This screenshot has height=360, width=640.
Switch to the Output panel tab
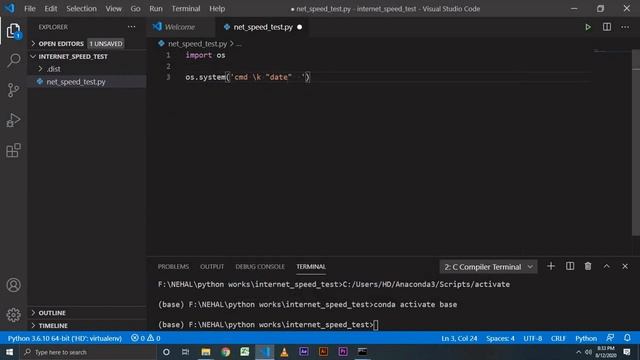pos(212,267)
